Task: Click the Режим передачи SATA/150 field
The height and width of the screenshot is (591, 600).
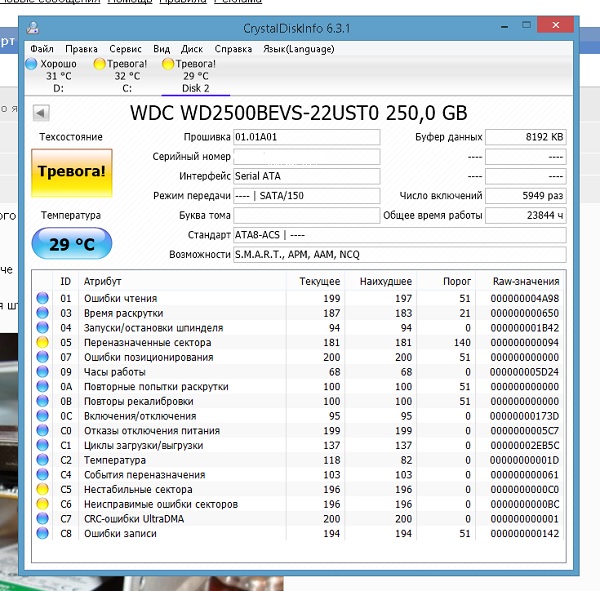Action: (307, 196)
